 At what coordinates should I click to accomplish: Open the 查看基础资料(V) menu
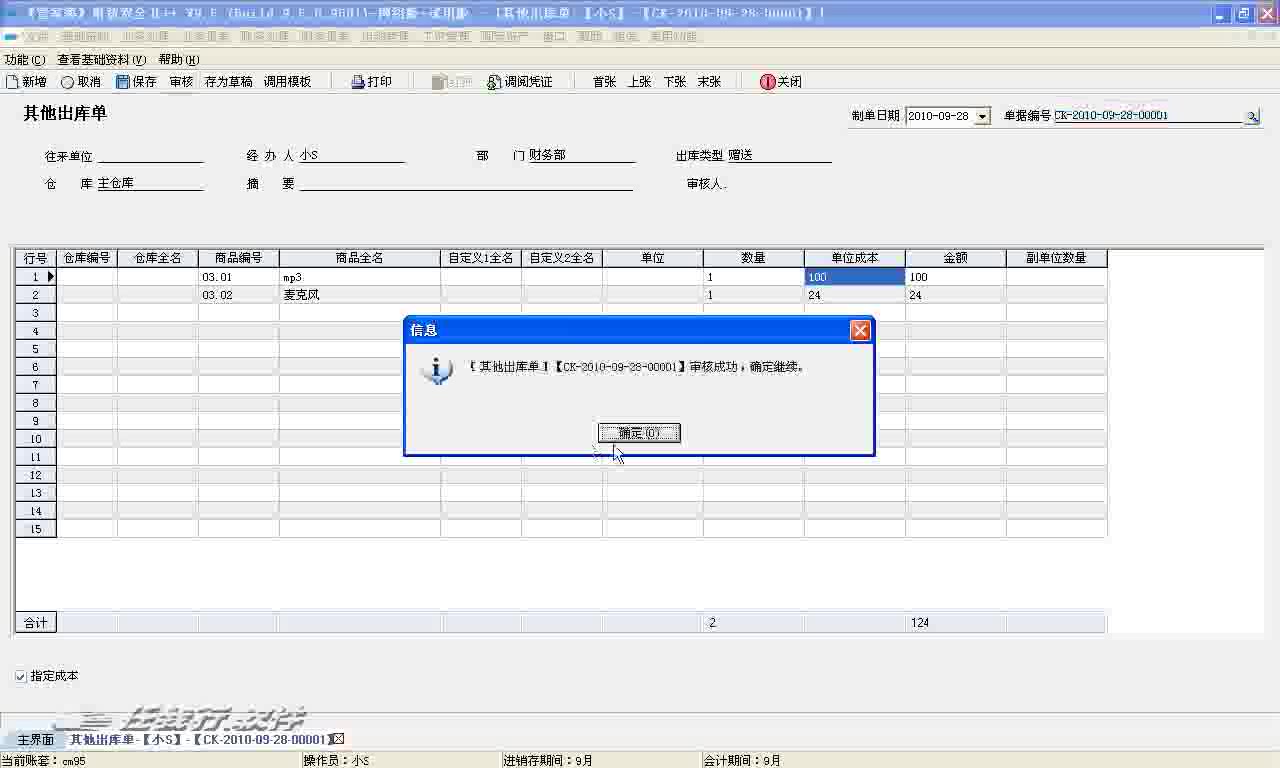101,60
